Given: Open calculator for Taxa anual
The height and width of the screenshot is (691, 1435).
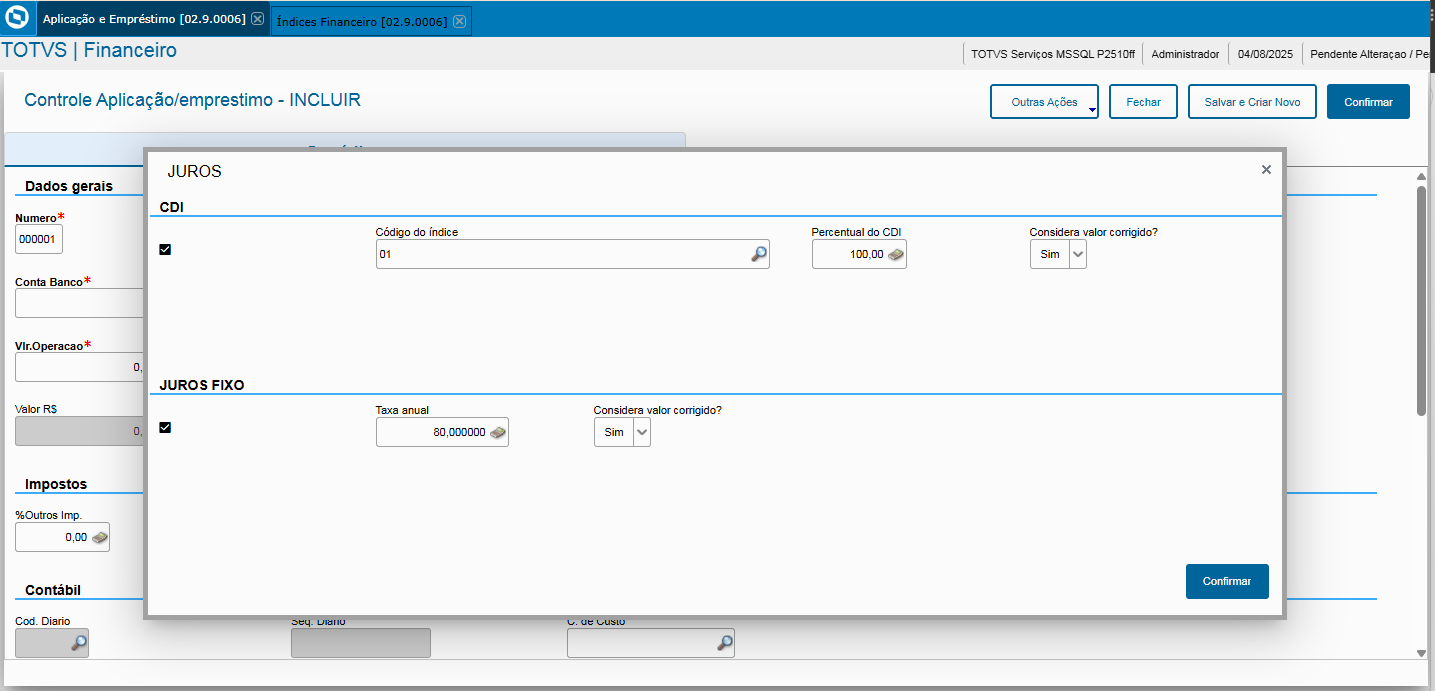Looking at the screenshot, I should pos(498,433).
